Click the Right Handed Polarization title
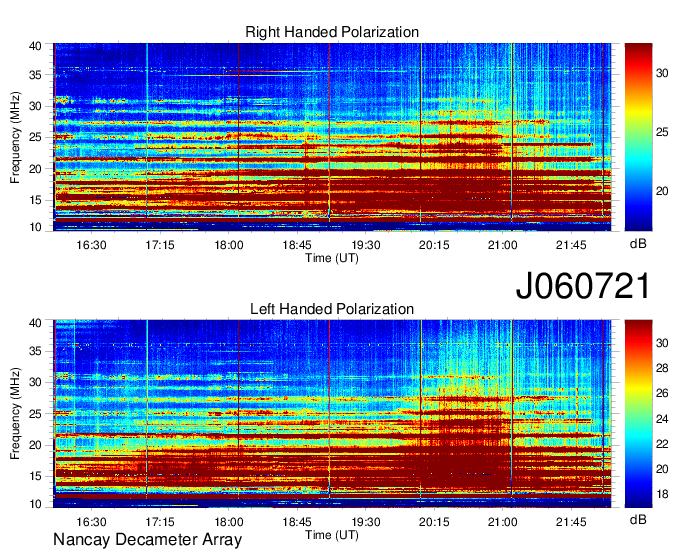The image size is (680, 552). tap(332, 32)
